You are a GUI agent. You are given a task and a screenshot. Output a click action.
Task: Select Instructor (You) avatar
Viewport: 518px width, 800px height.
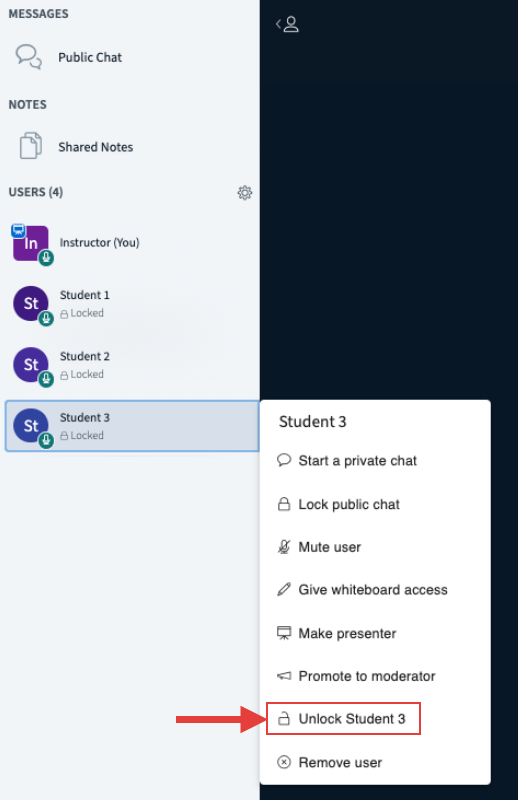tap(31, 243)
